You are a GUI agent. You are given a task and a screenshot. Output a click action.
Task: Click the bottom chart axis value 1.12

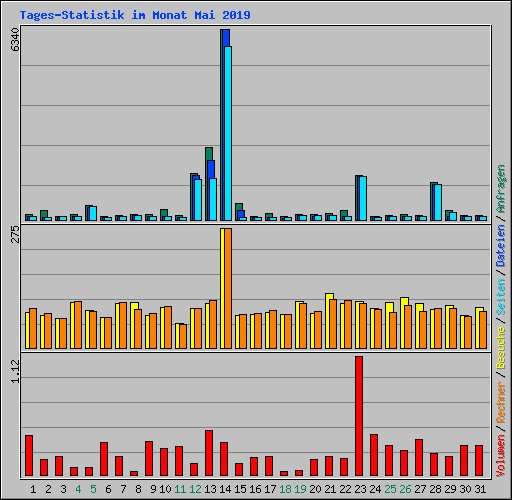[x=15, y=371]
